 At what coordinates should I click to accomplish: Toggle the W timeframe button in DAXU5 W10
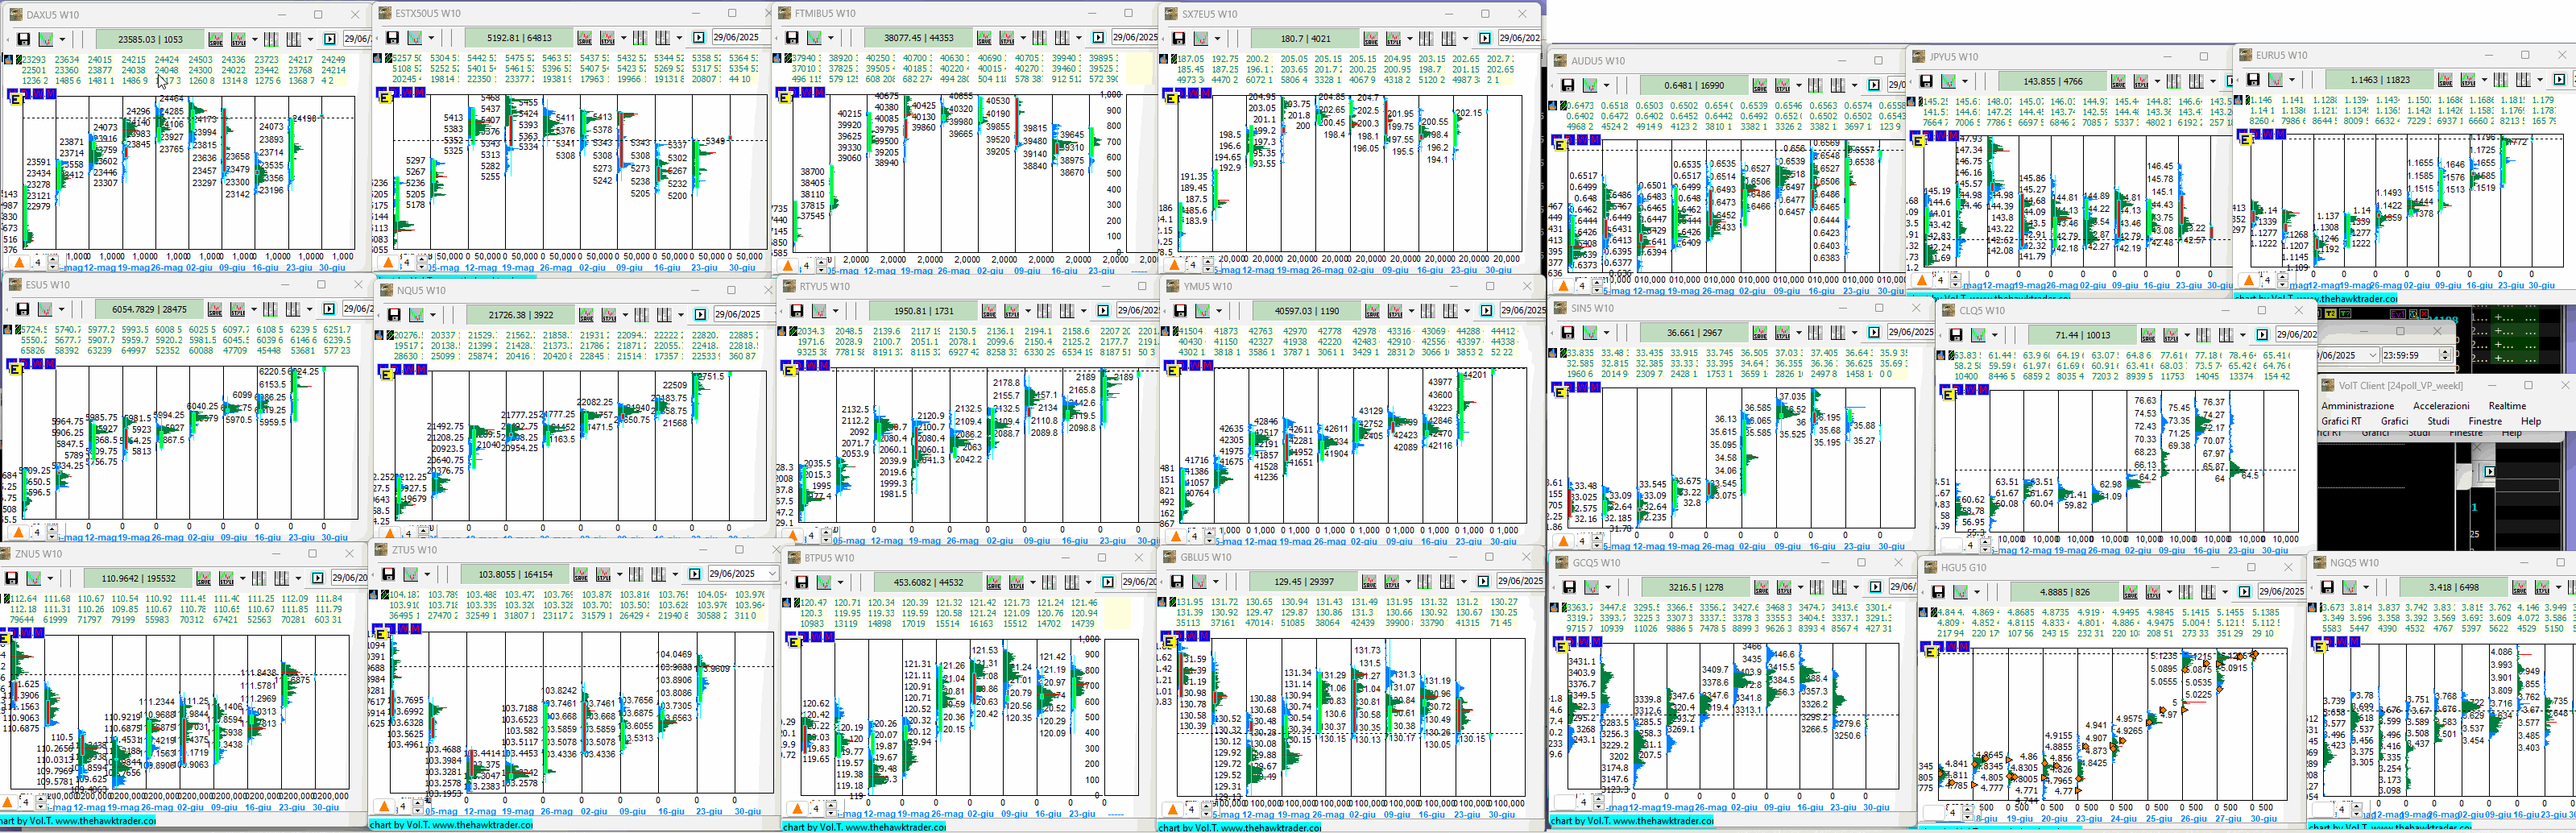(x=39, y=94)
